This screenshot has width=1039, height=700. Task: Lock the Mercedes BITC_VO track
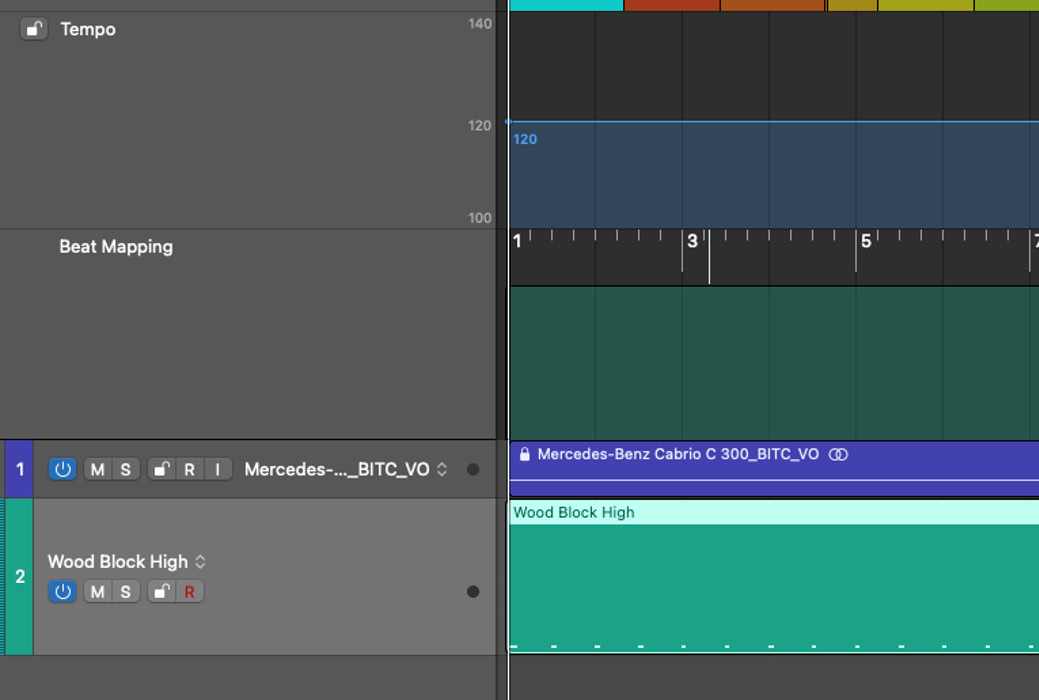(x=161, y=469)
